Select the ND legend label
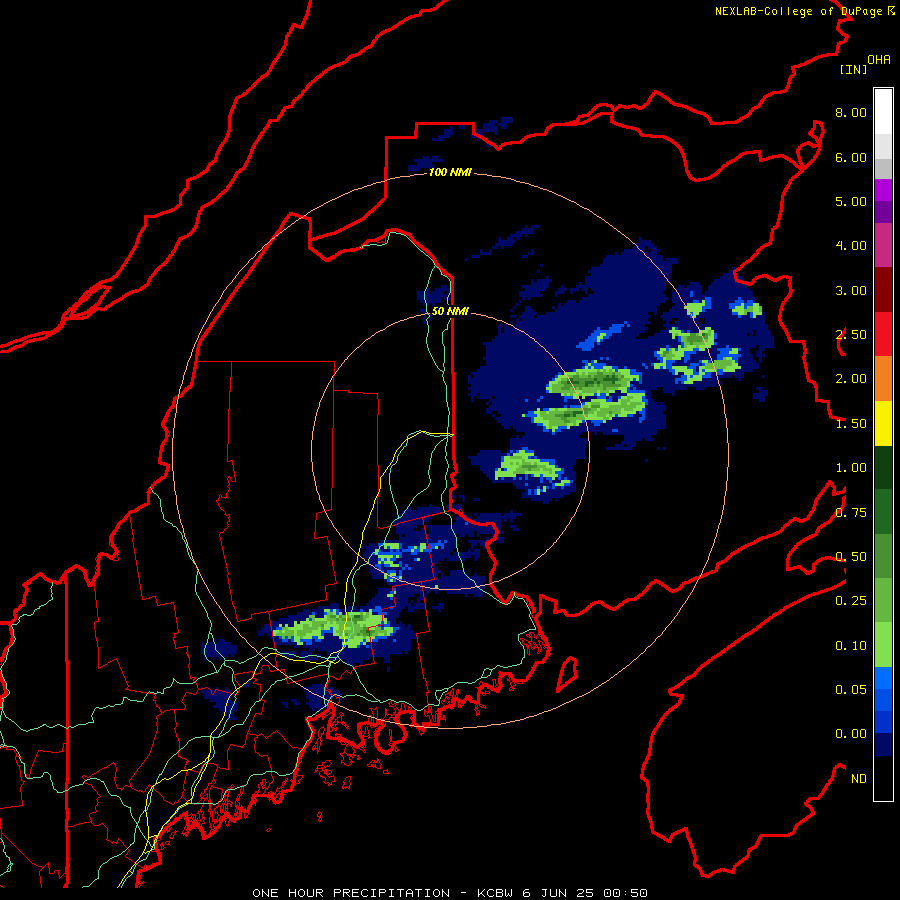 point(859,779)
